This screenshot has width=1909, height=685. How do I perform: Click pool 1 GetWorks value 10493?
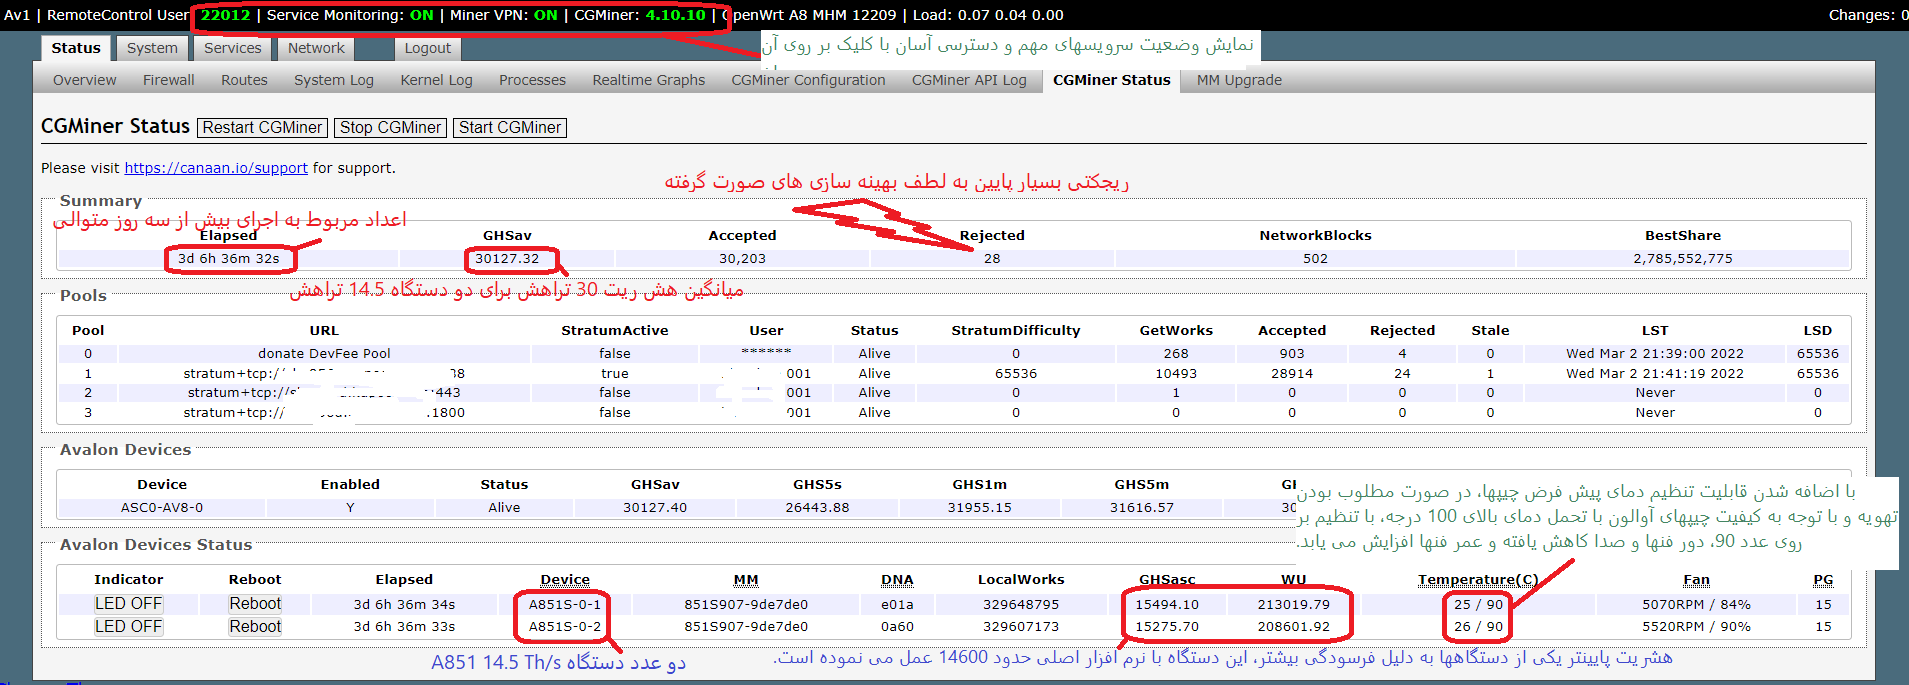(x=1176, y=373)
